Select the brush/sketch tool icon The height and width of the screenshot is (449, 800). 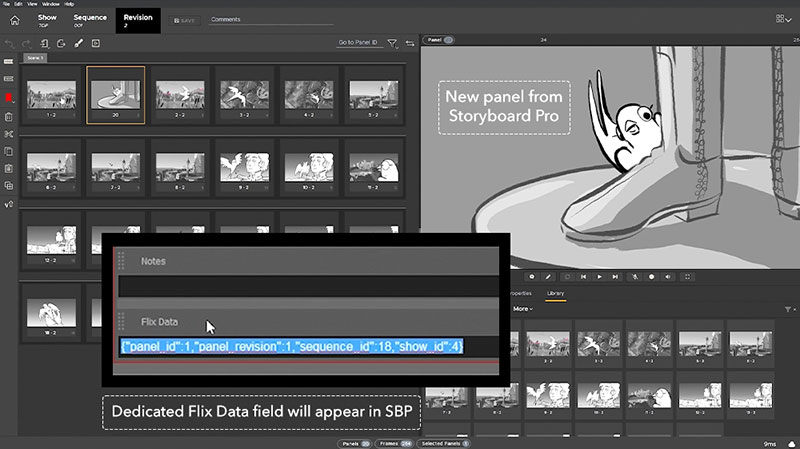[x=79, y=43]
